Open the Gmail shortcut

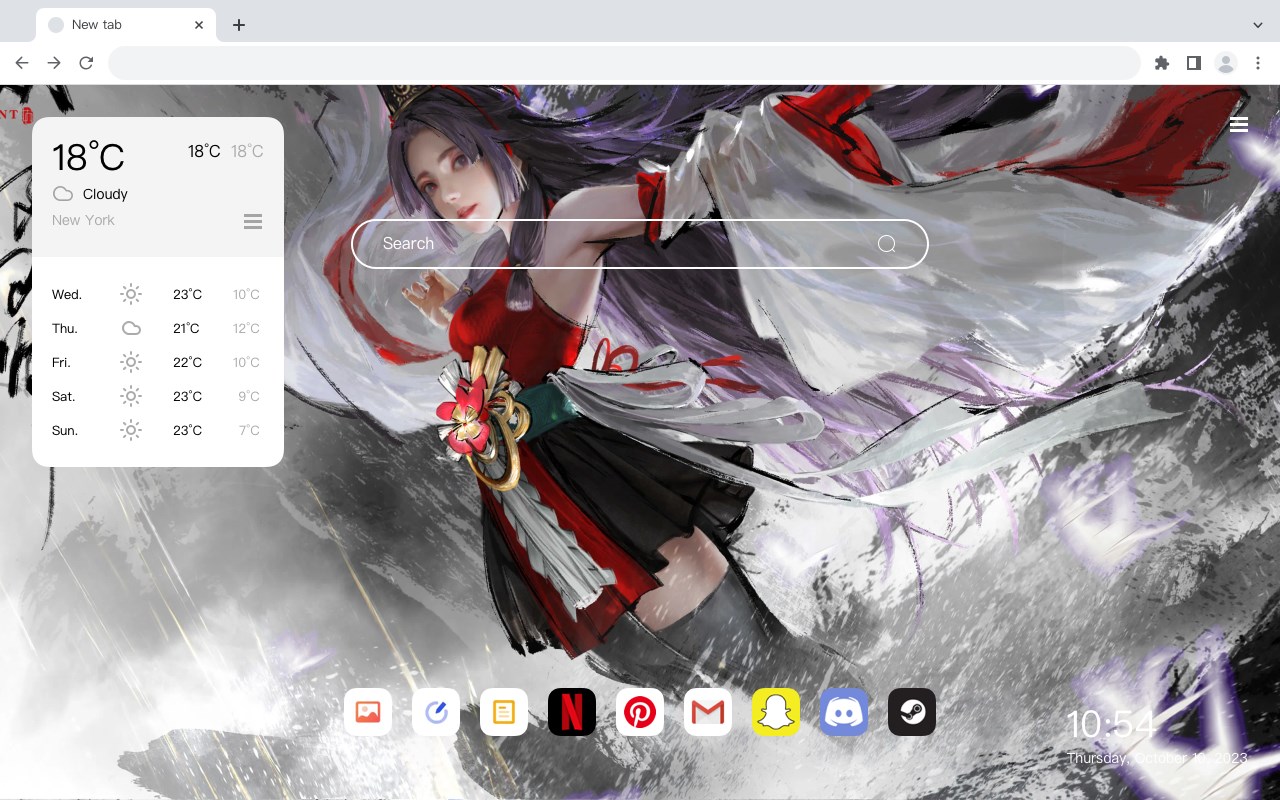coord(708,712)
